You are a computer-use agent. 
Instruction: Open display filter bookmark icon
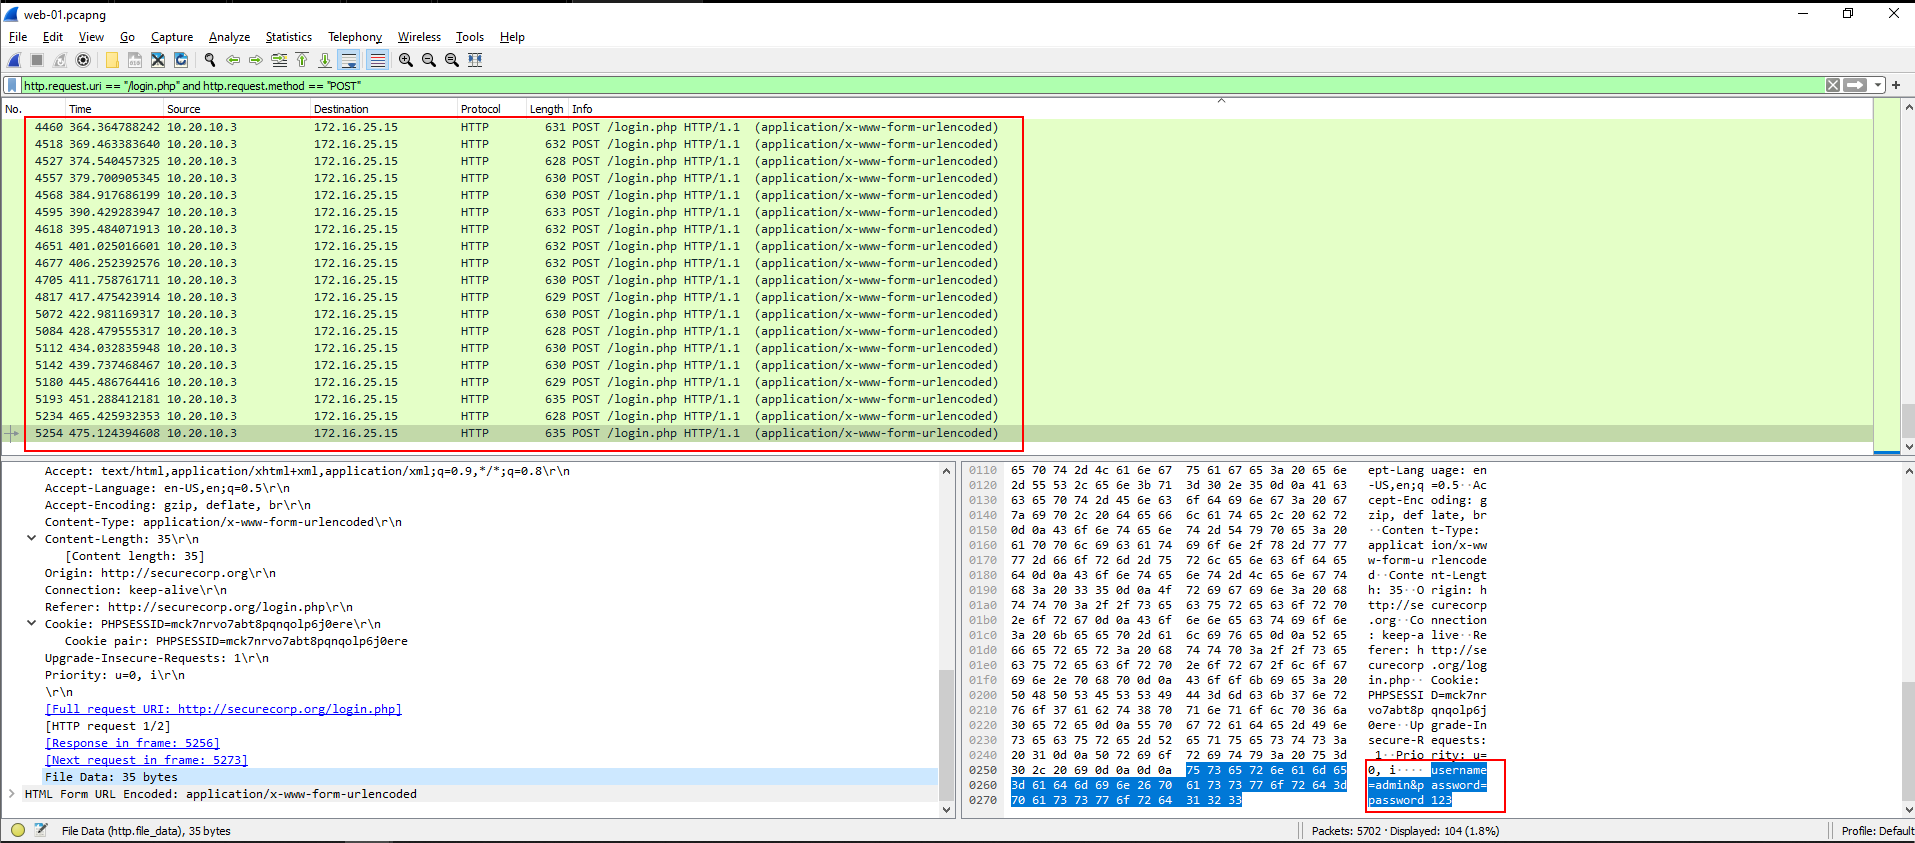pyautogui.click(x=12, y=85)
